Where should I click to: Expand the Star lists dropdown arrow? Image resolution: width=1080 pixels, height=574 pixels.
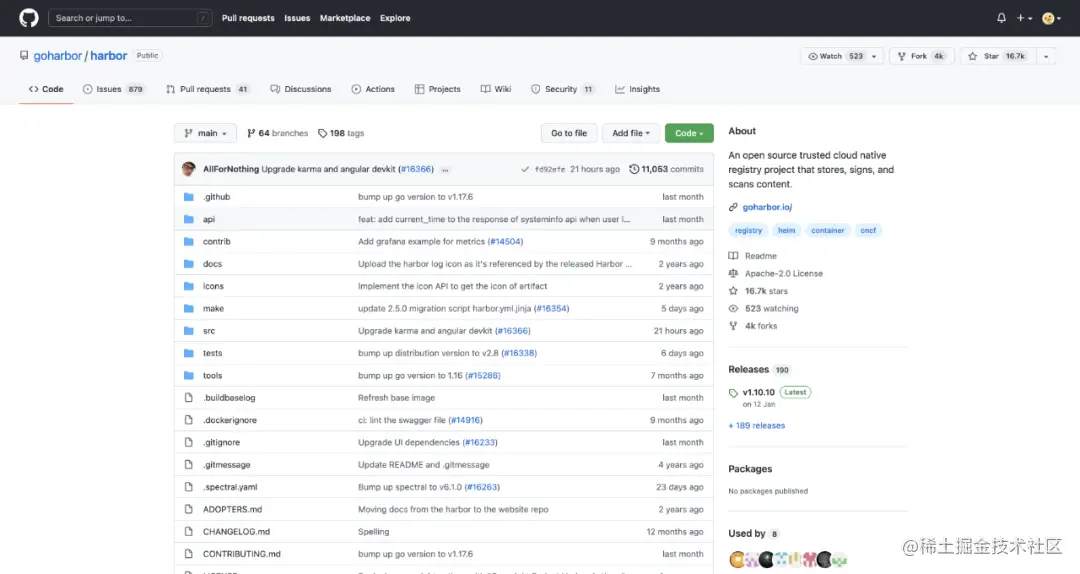[x=1046, y=56]
